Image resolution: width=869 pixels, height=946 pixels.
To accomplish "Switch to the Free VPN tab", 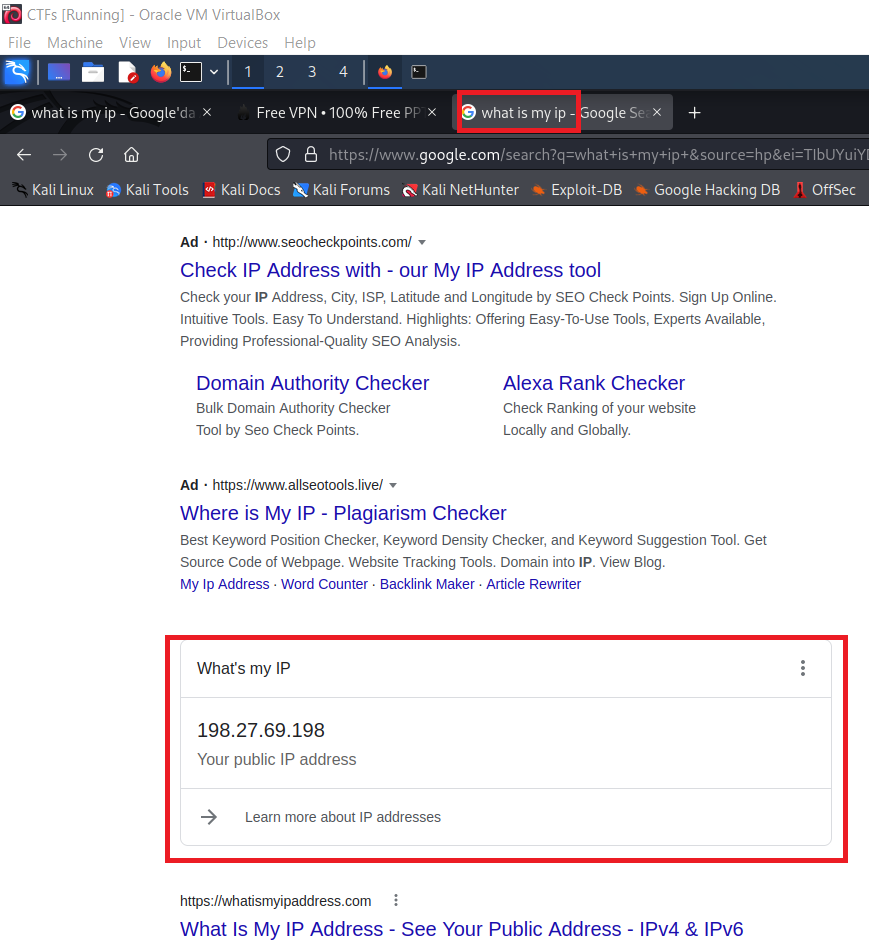I will (340, 113).
